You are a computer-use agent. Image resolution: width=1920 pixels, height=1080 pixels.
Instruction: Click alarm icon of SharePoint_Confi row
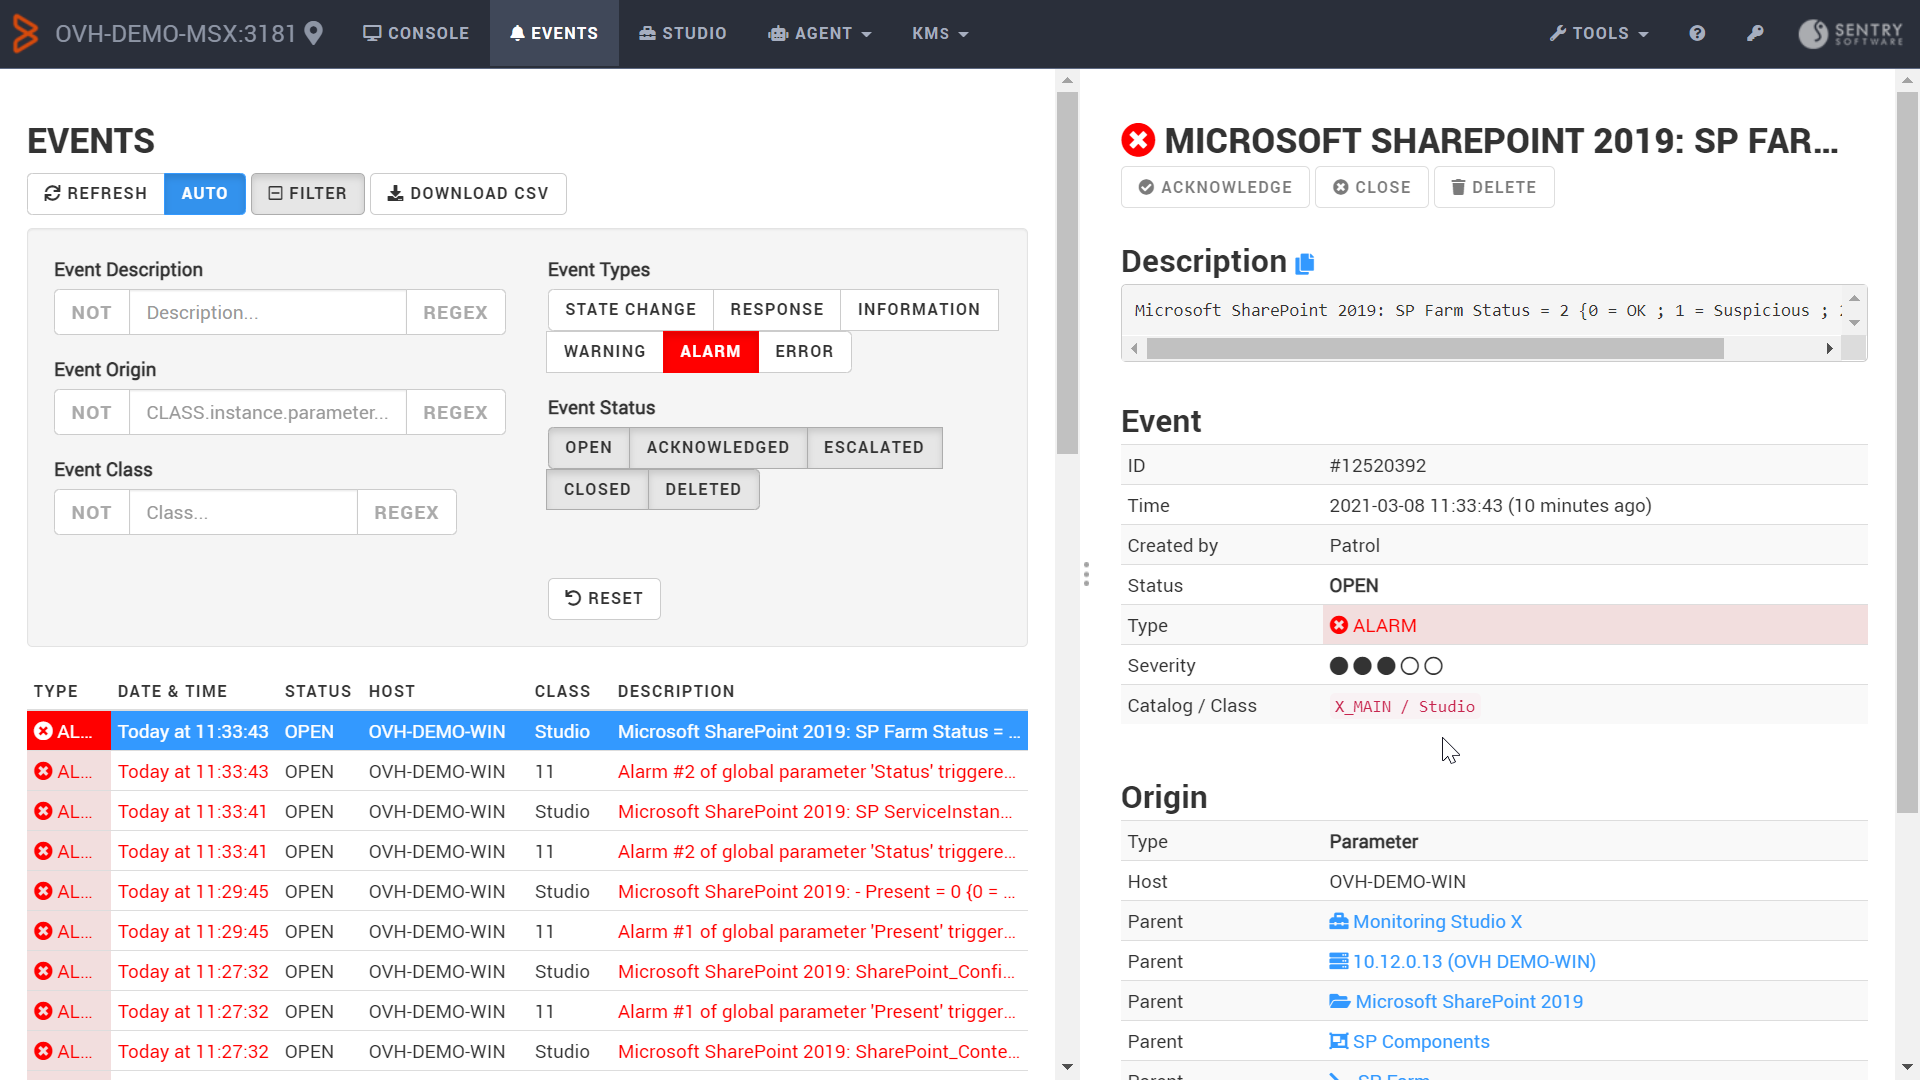pyautogui.click(x=43, y=971)
